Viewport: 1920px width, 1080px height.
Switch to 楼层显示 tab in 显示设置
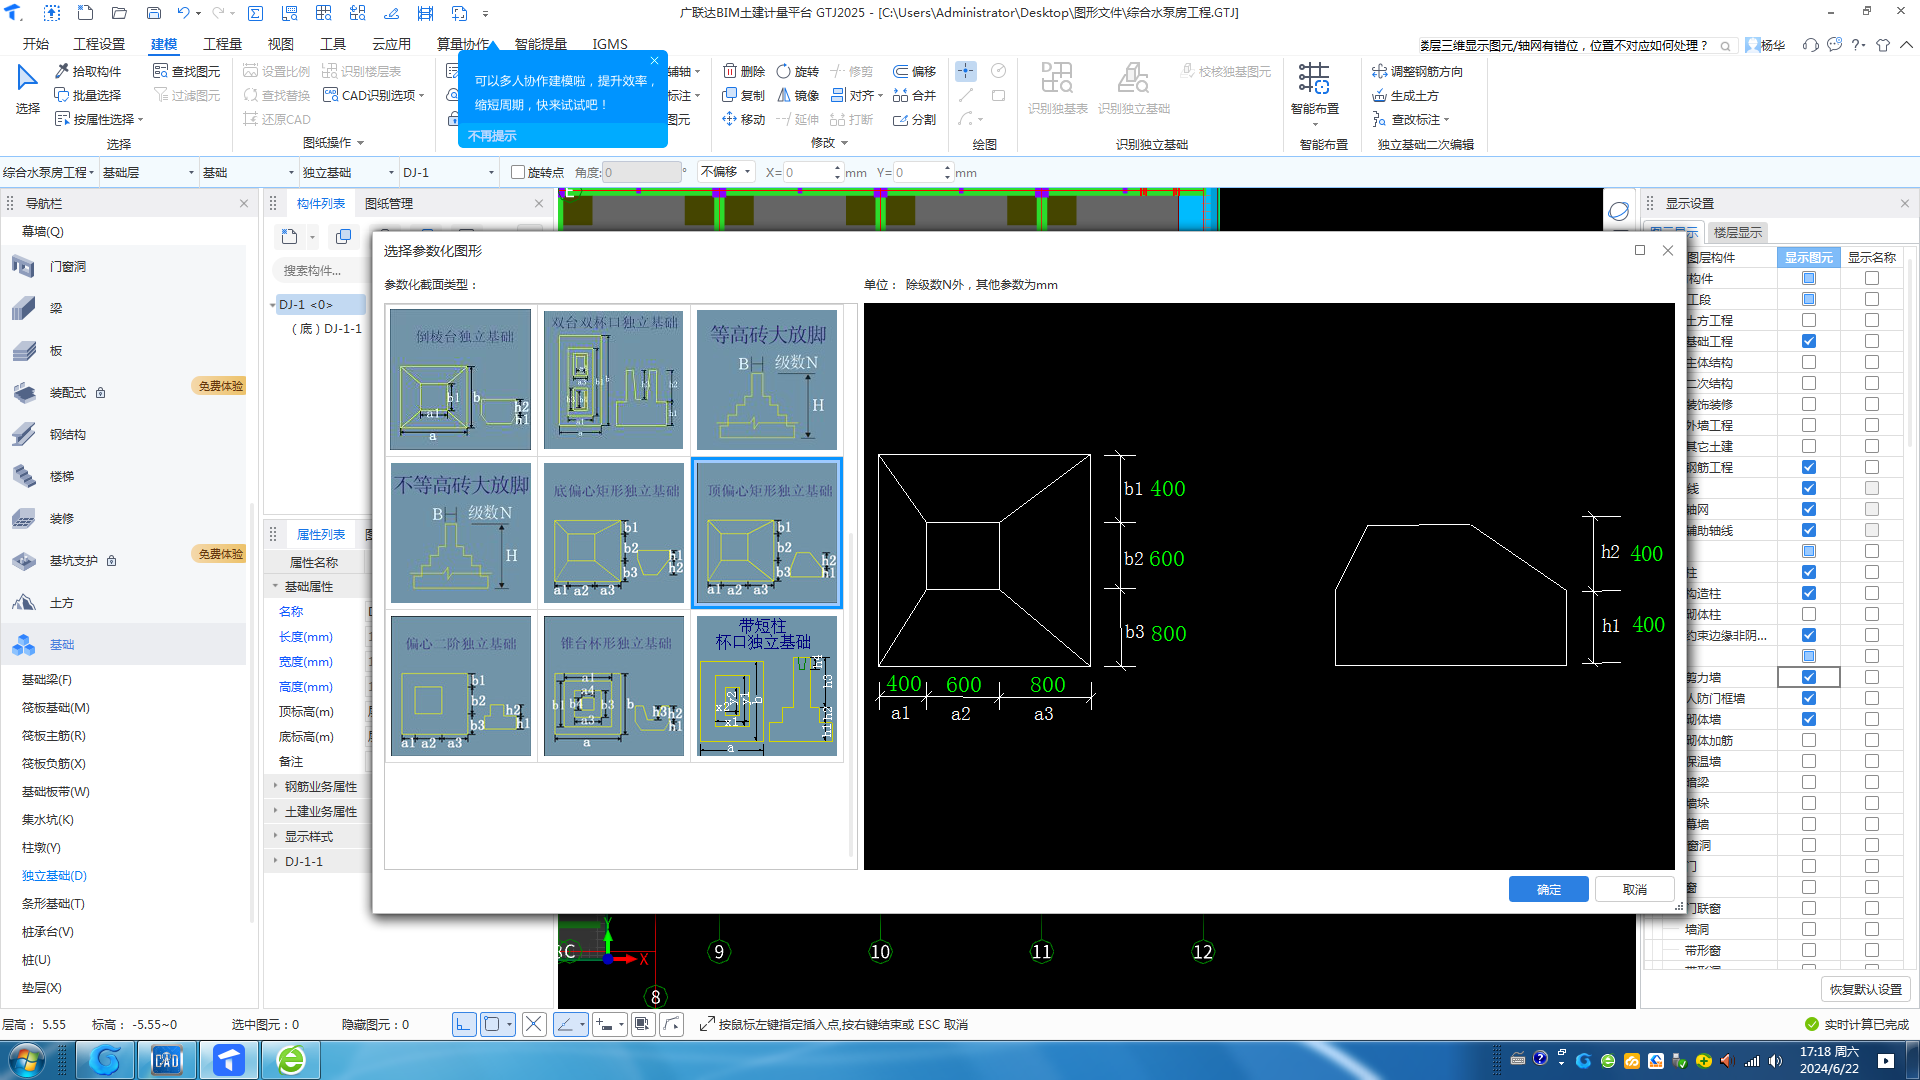pyautogui.click(x=1738, y=232)
